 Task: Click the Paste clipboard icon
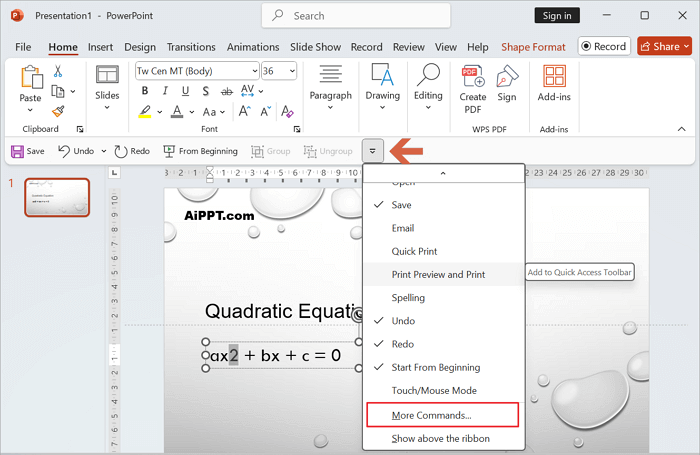[30, 78]
